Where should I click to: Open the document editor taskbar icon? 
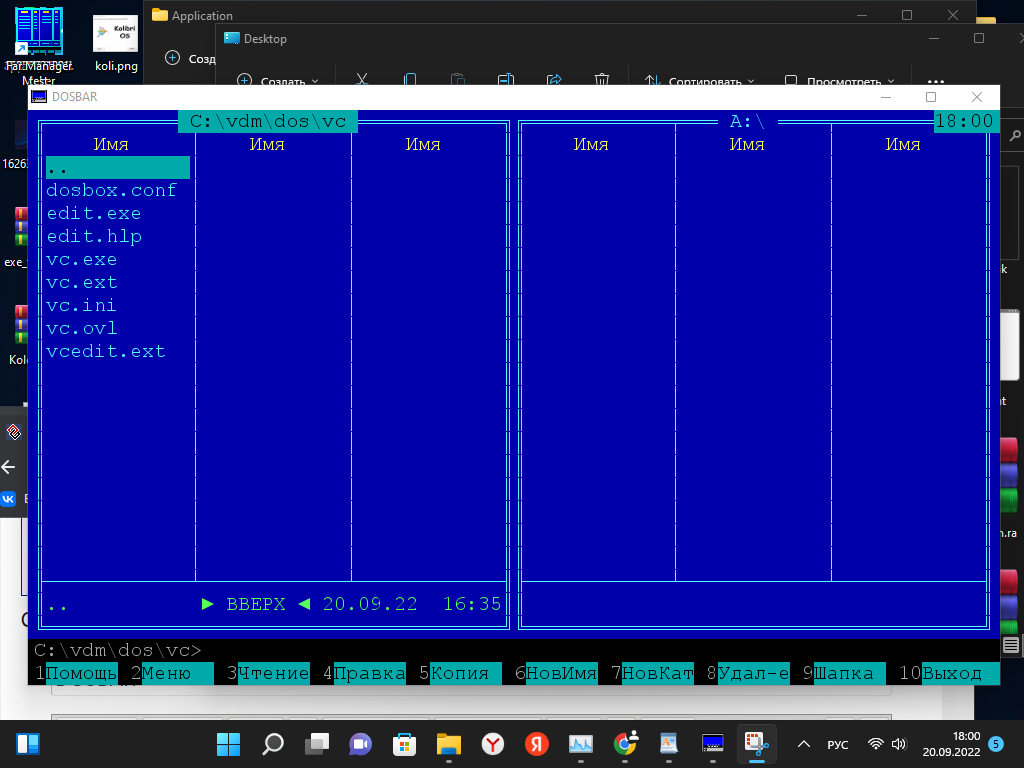pos(669,744)
